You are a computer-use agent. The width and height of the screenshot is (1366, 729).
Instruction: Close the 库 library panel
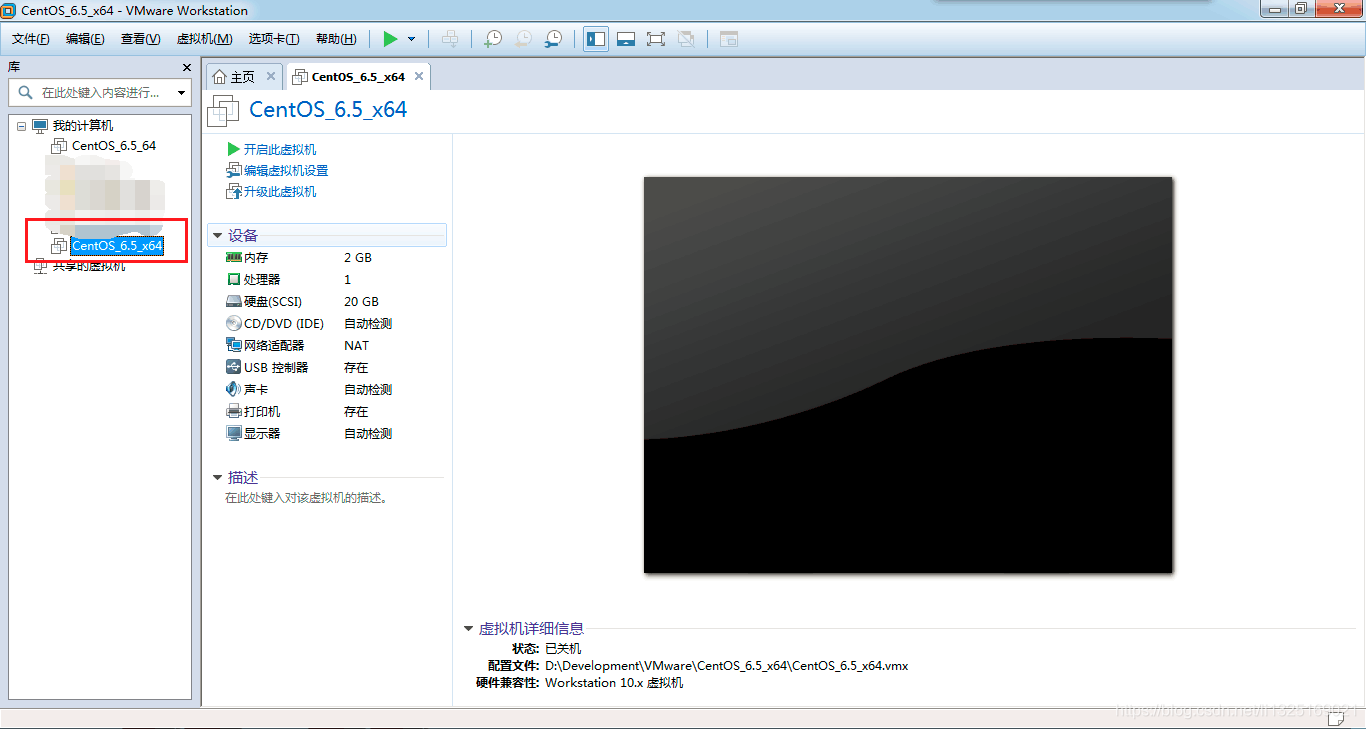point(186,67)
